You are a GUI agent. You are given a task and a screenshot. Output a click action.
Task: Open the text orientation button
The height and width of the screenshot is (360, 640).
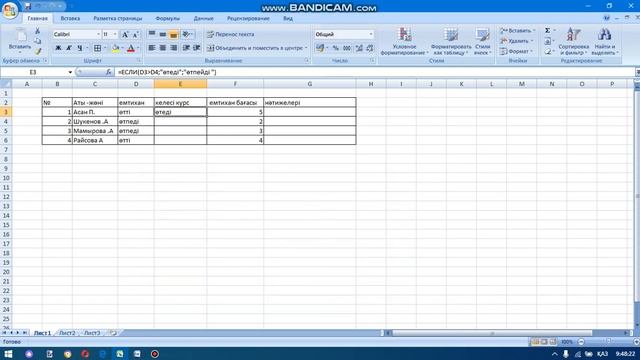(x=187, y=34)
